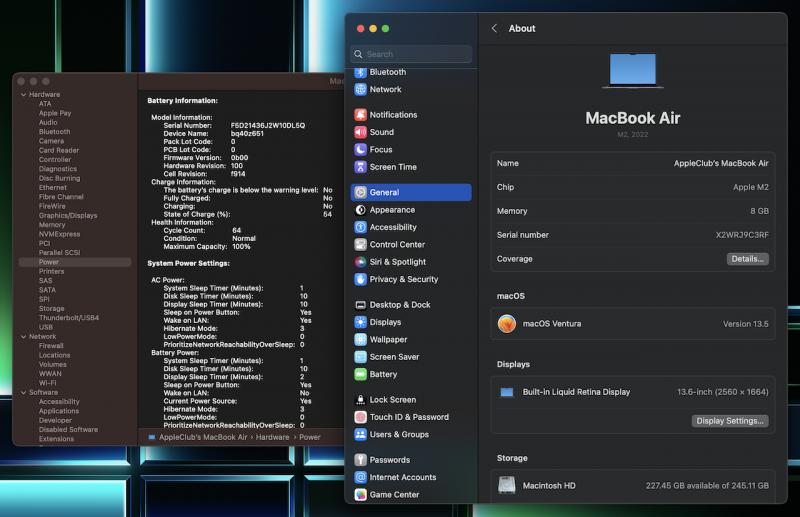Go back using the About chevron
Screen dimensions: 800x517
[494, 29]
